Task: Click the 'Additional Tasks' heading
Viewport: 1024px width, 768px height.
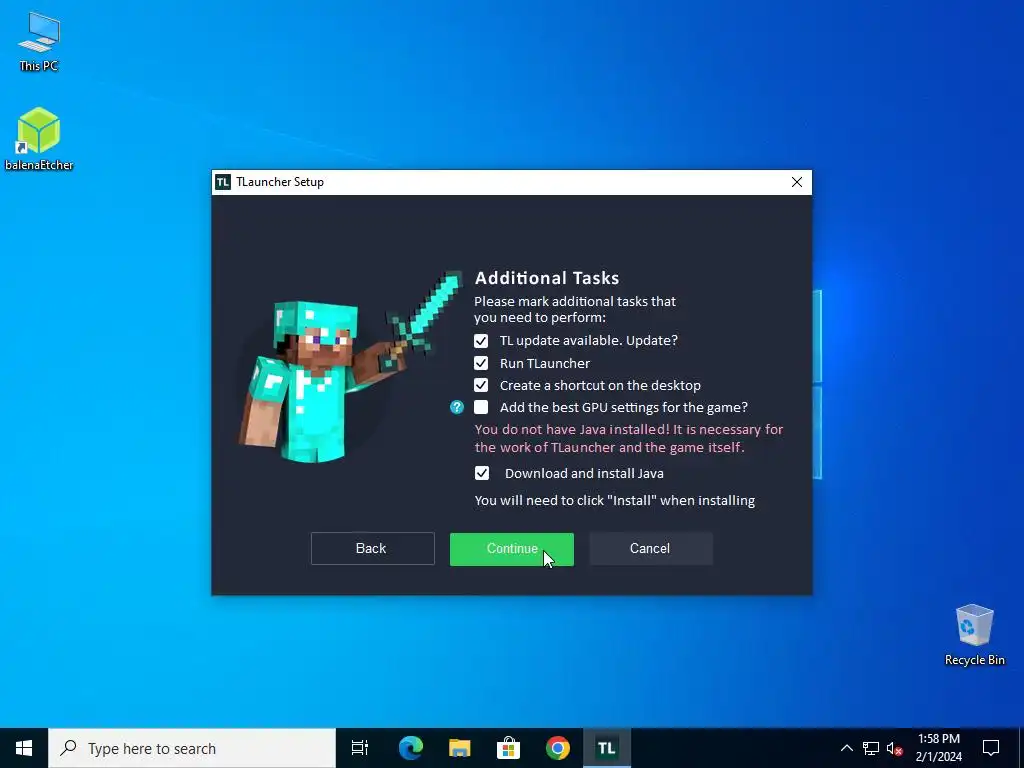Action: 547,278
